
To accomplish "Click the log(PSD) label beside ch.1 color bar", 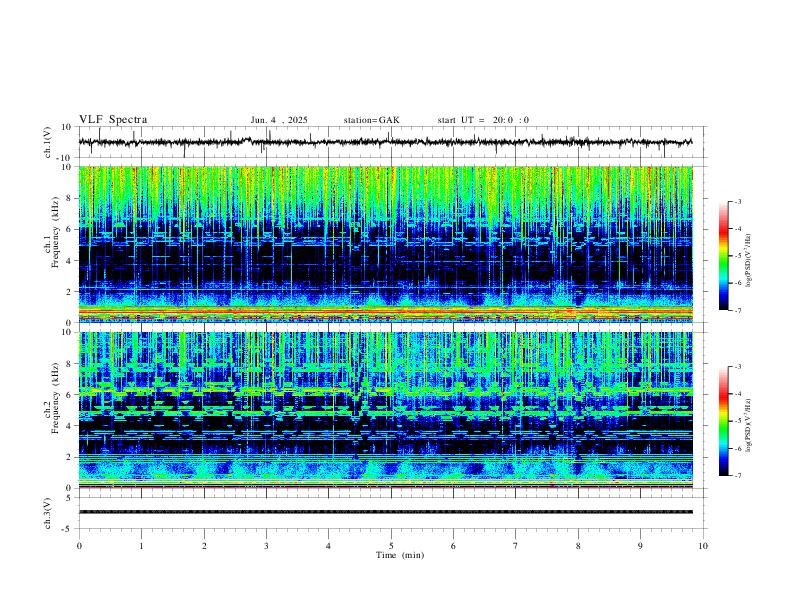I will point(749,260).
